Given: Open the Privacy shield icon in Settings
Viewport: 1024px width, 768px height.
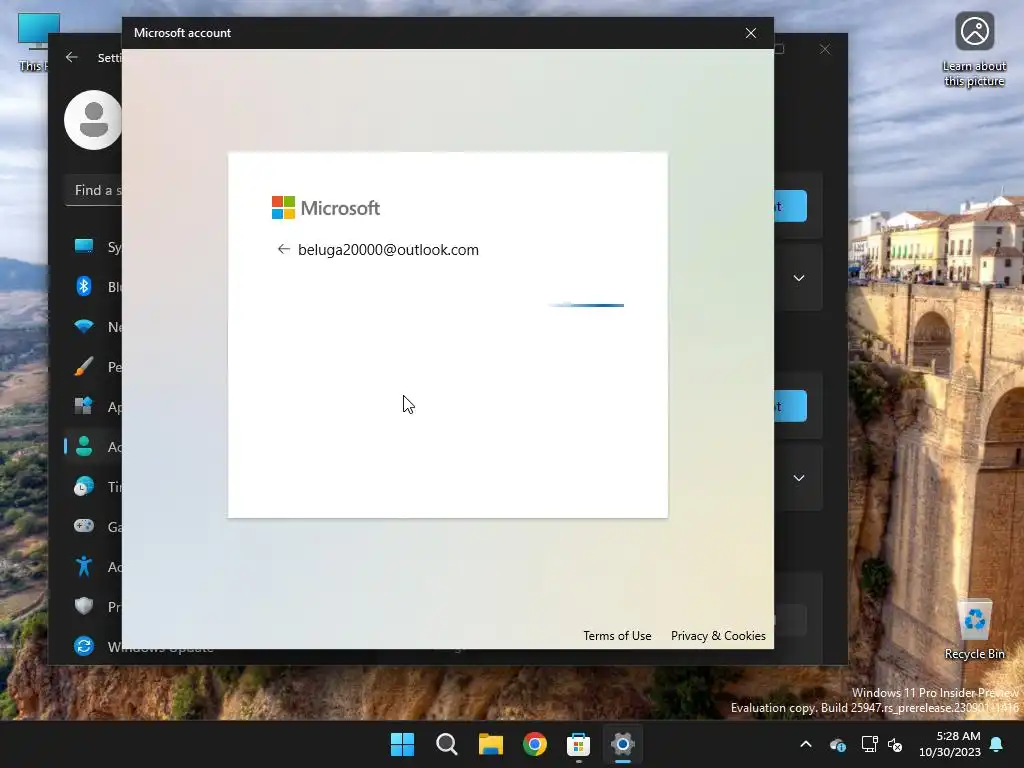Looking at the screenshot, I should point(84,606).
